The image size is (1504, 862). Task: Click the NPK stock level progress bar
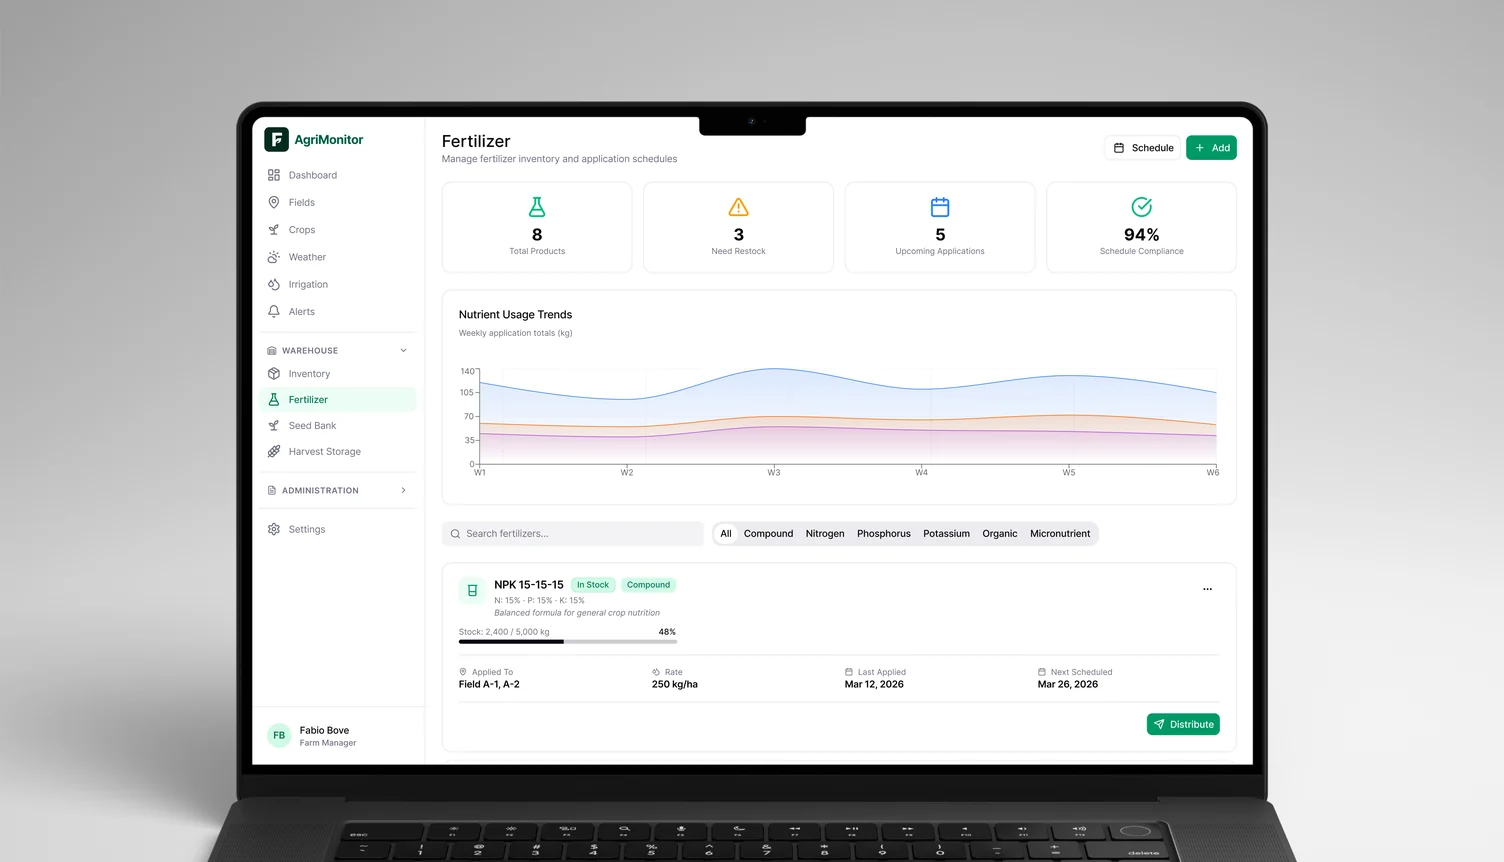pyautogui.click(x=567, y=642)
